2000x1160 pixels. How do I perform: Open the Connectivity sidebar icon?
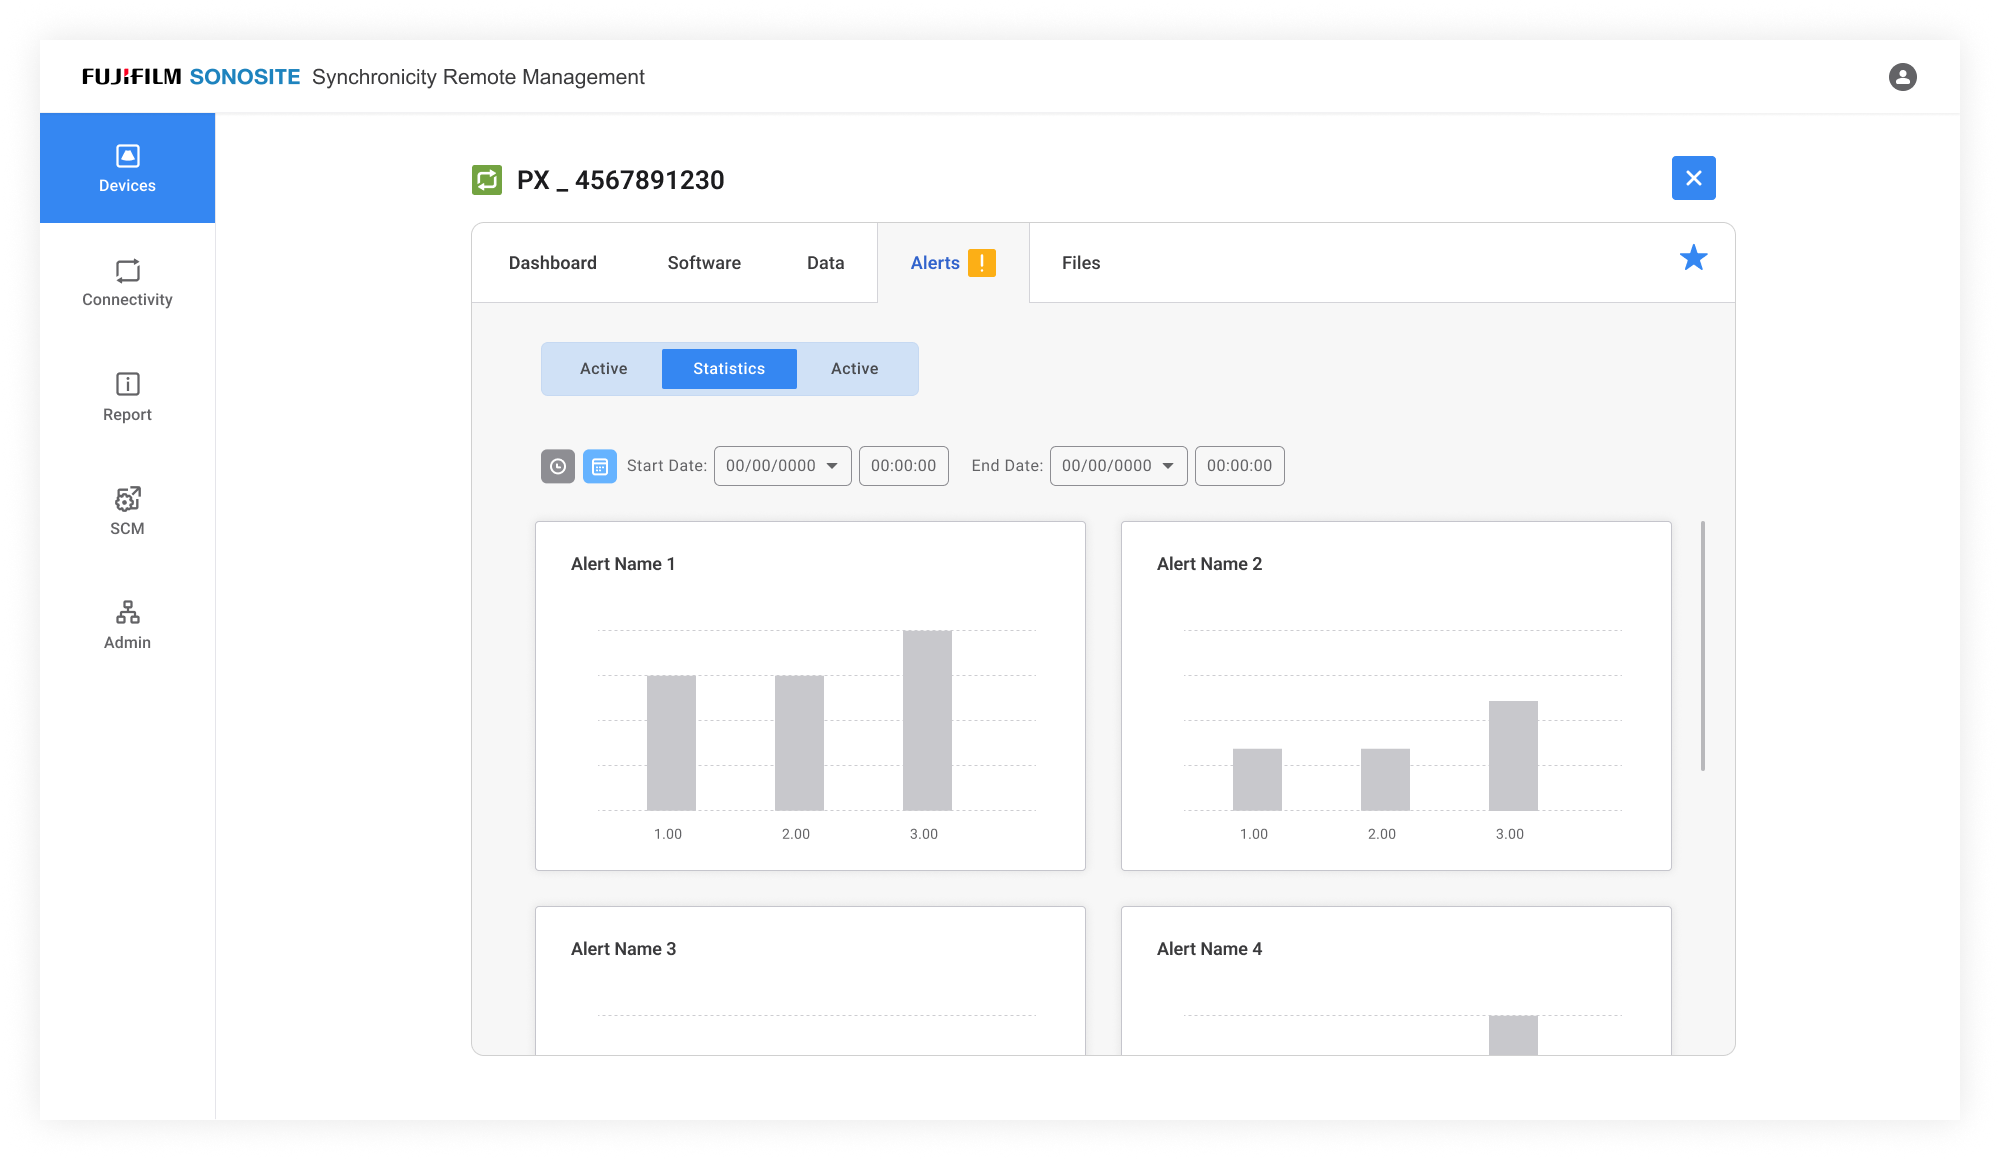click(127, 283)
